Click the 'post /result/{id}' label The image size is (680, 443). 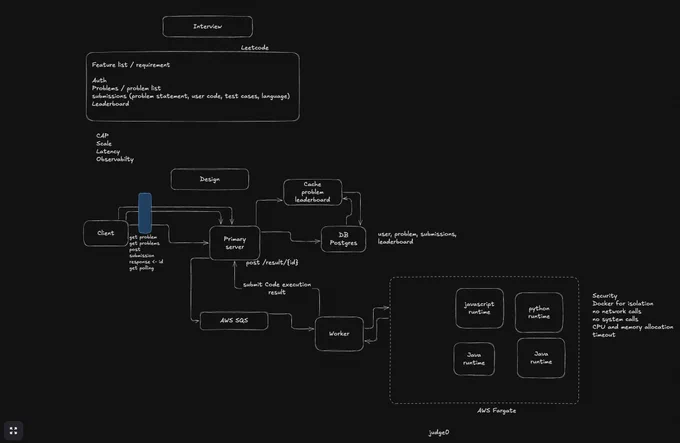[x=272, y=262]
